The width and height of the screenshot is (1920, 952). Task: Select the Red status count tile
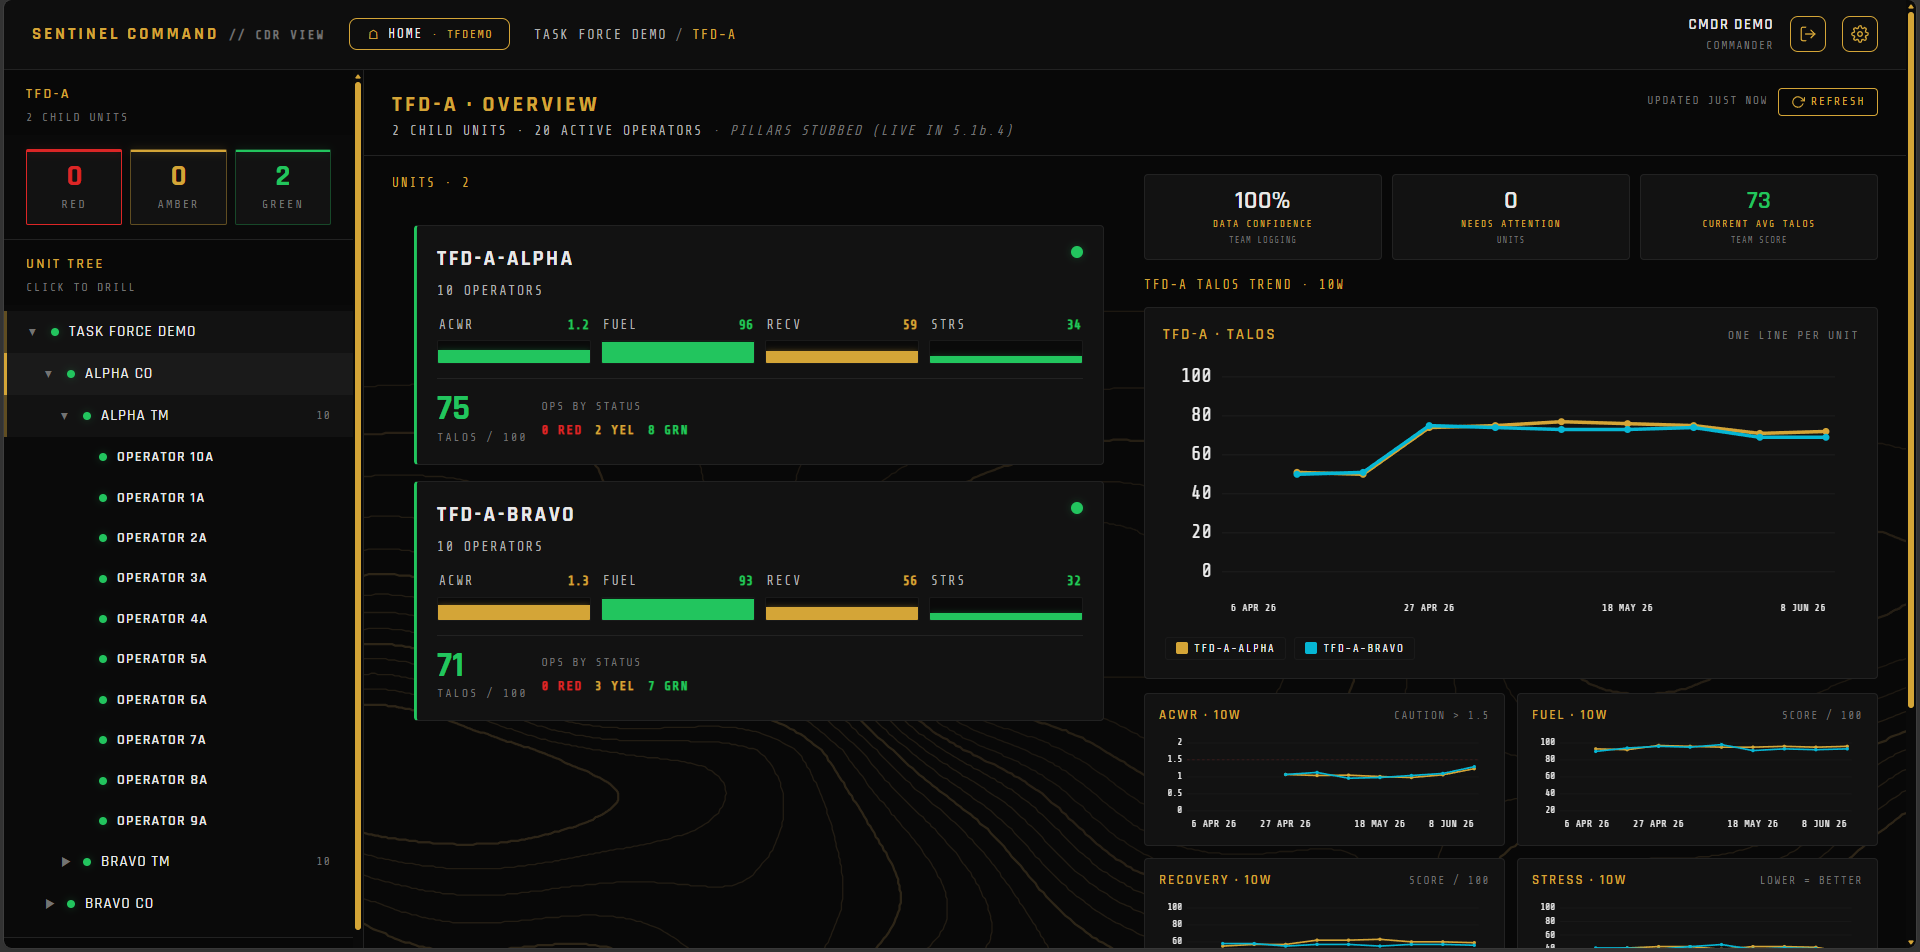pos(74,187)
